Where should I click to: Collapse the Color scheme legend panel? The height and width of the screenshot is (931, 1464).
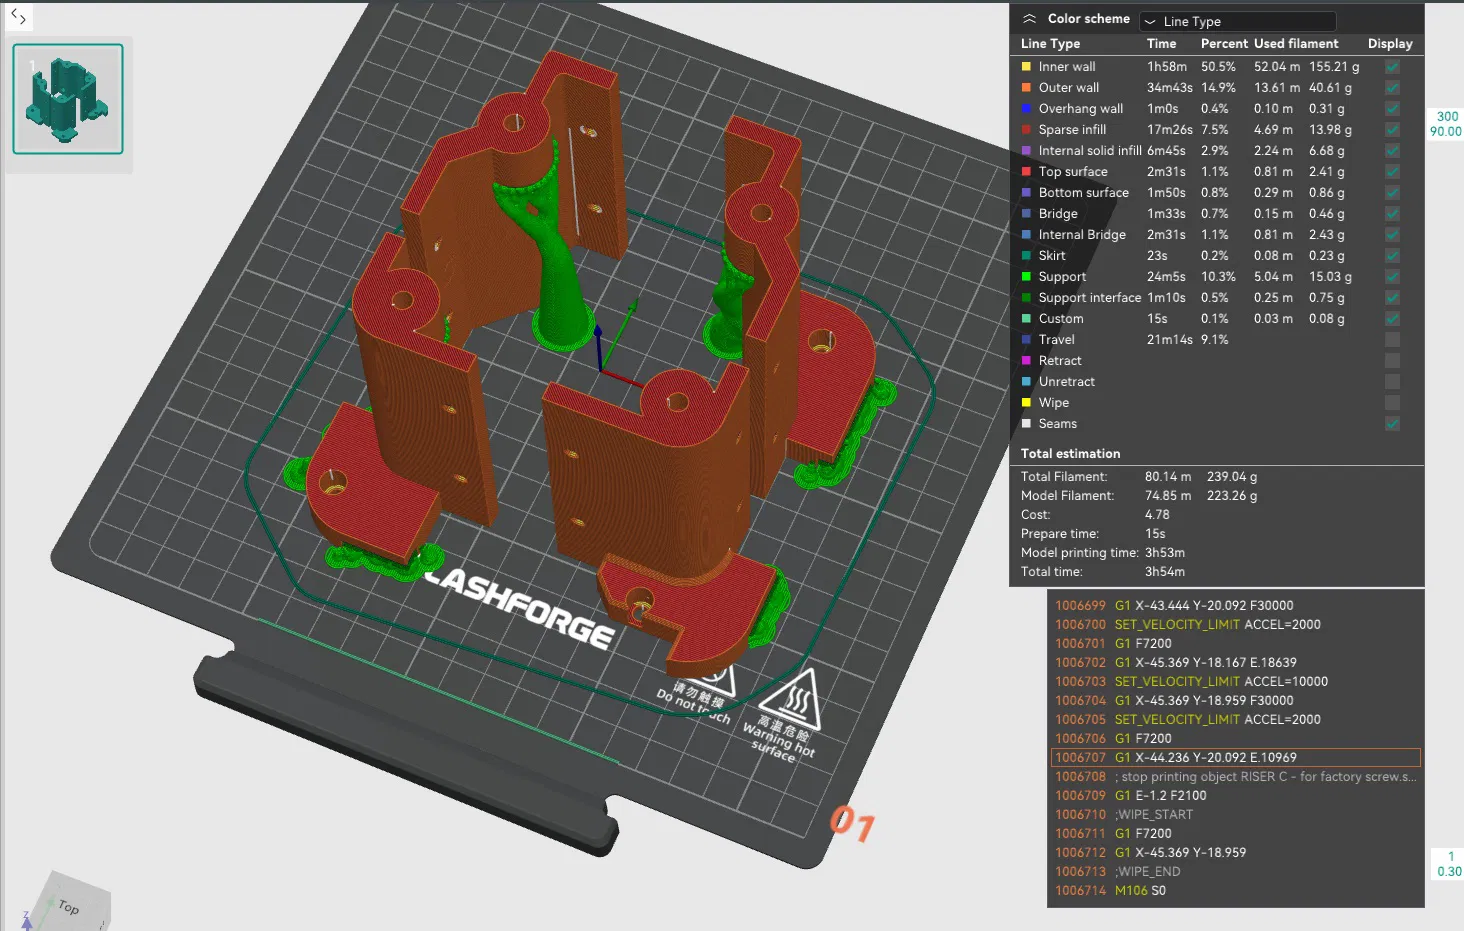click(1029, 19)
